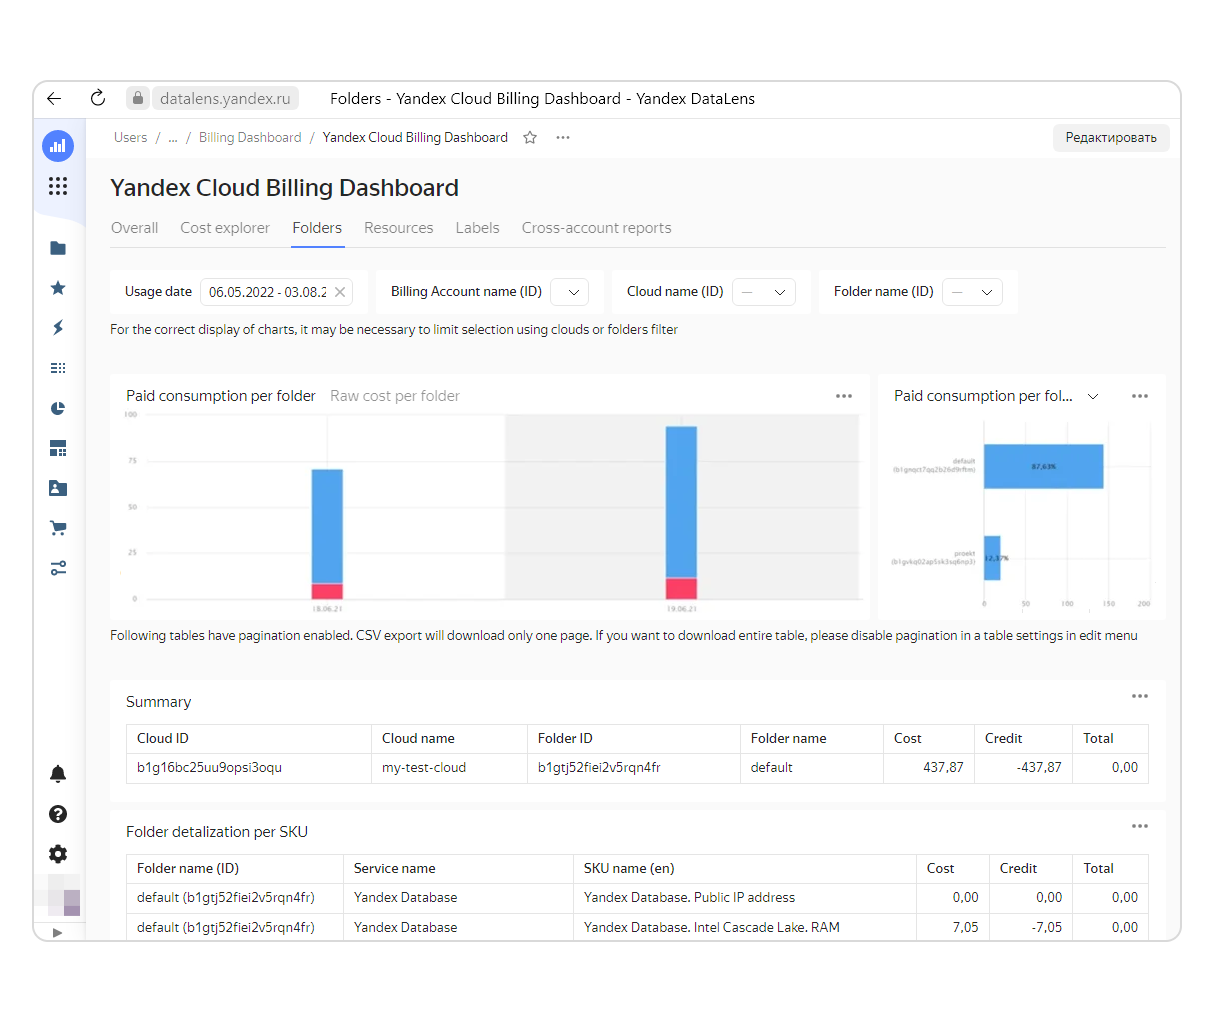
Task: Click the Billing Dashboard breadcrumb link
Action: point(250,138)
